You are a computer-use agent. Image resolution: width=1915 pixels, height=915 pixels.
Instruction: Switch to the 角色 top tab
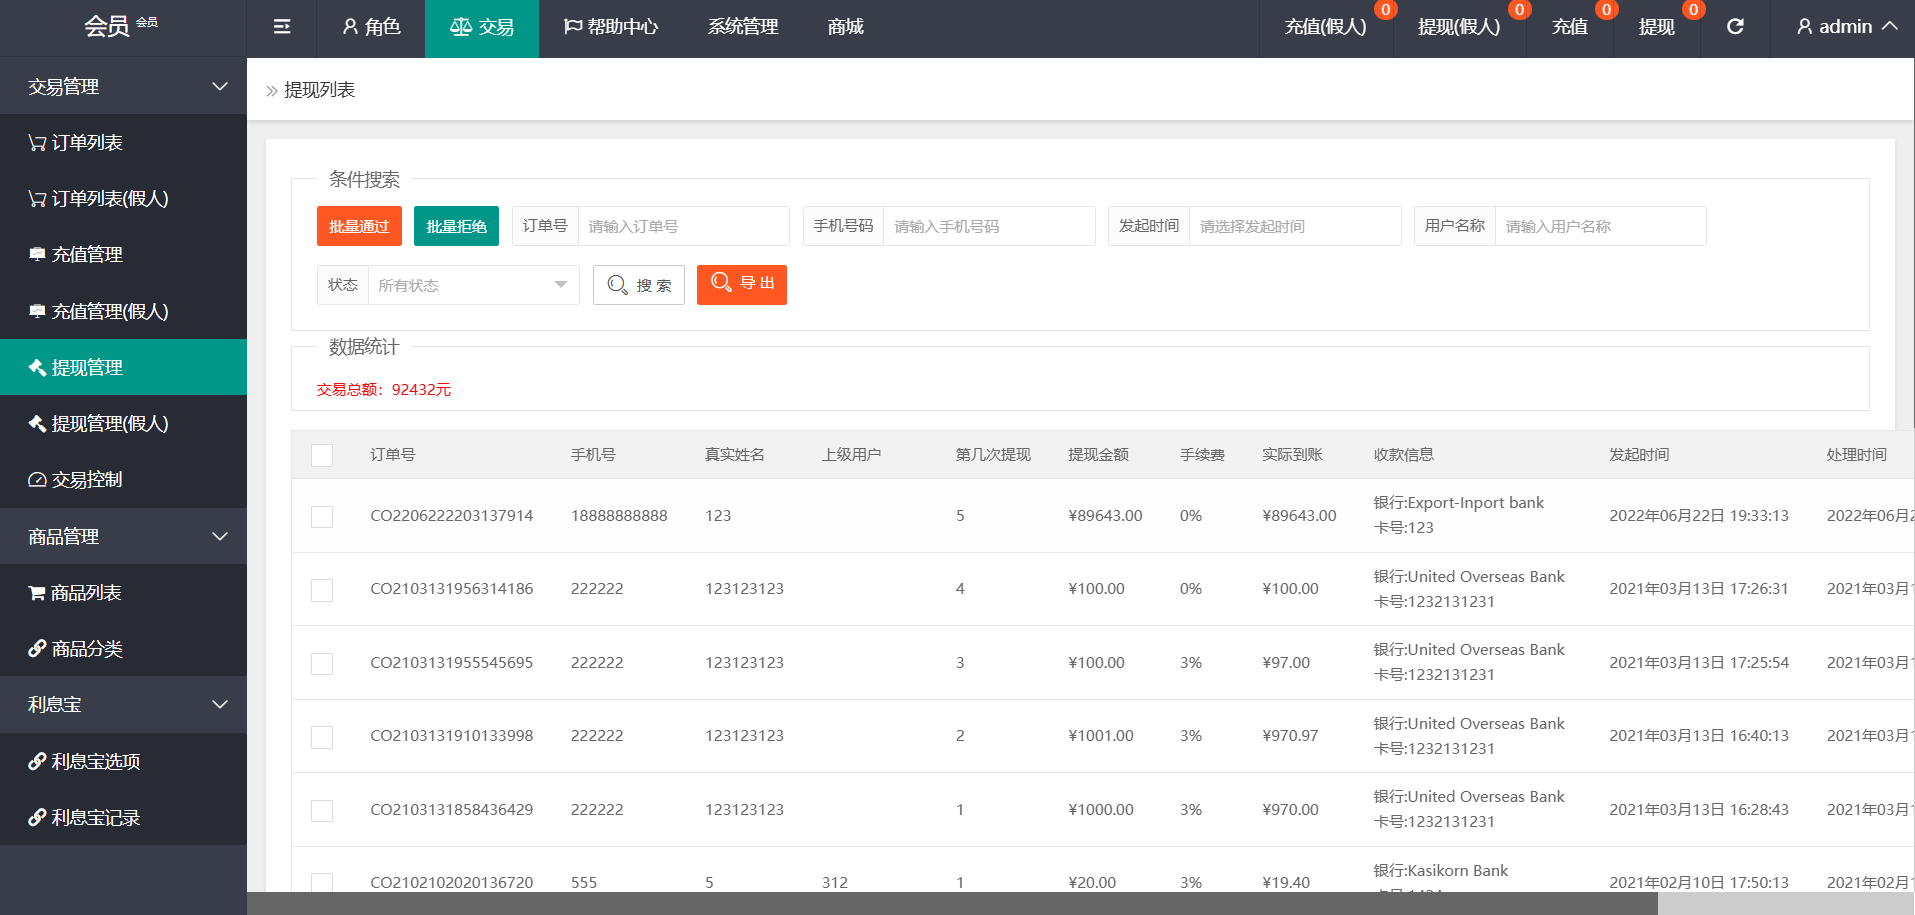tap(371, 27)
